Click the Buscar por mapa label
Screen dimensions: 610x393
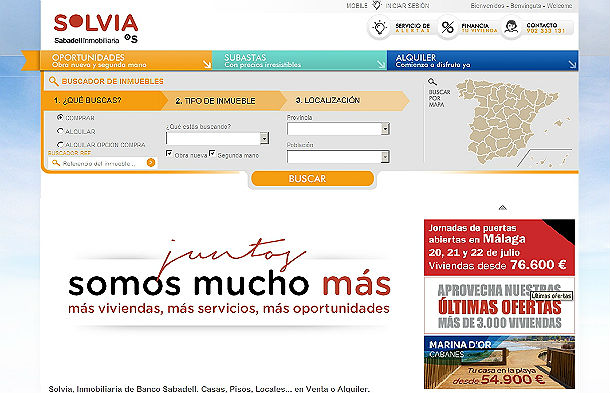pos(439,98)
